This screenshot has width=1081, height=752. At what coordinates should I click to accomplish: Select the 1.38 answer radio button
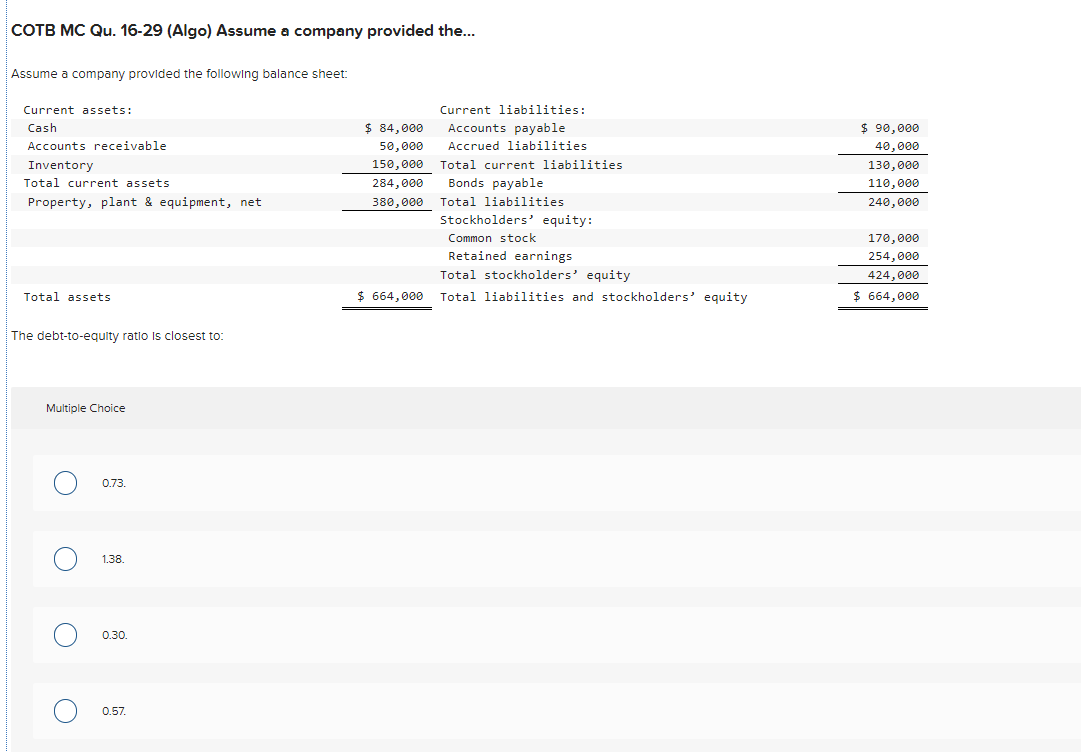point(65,559)
